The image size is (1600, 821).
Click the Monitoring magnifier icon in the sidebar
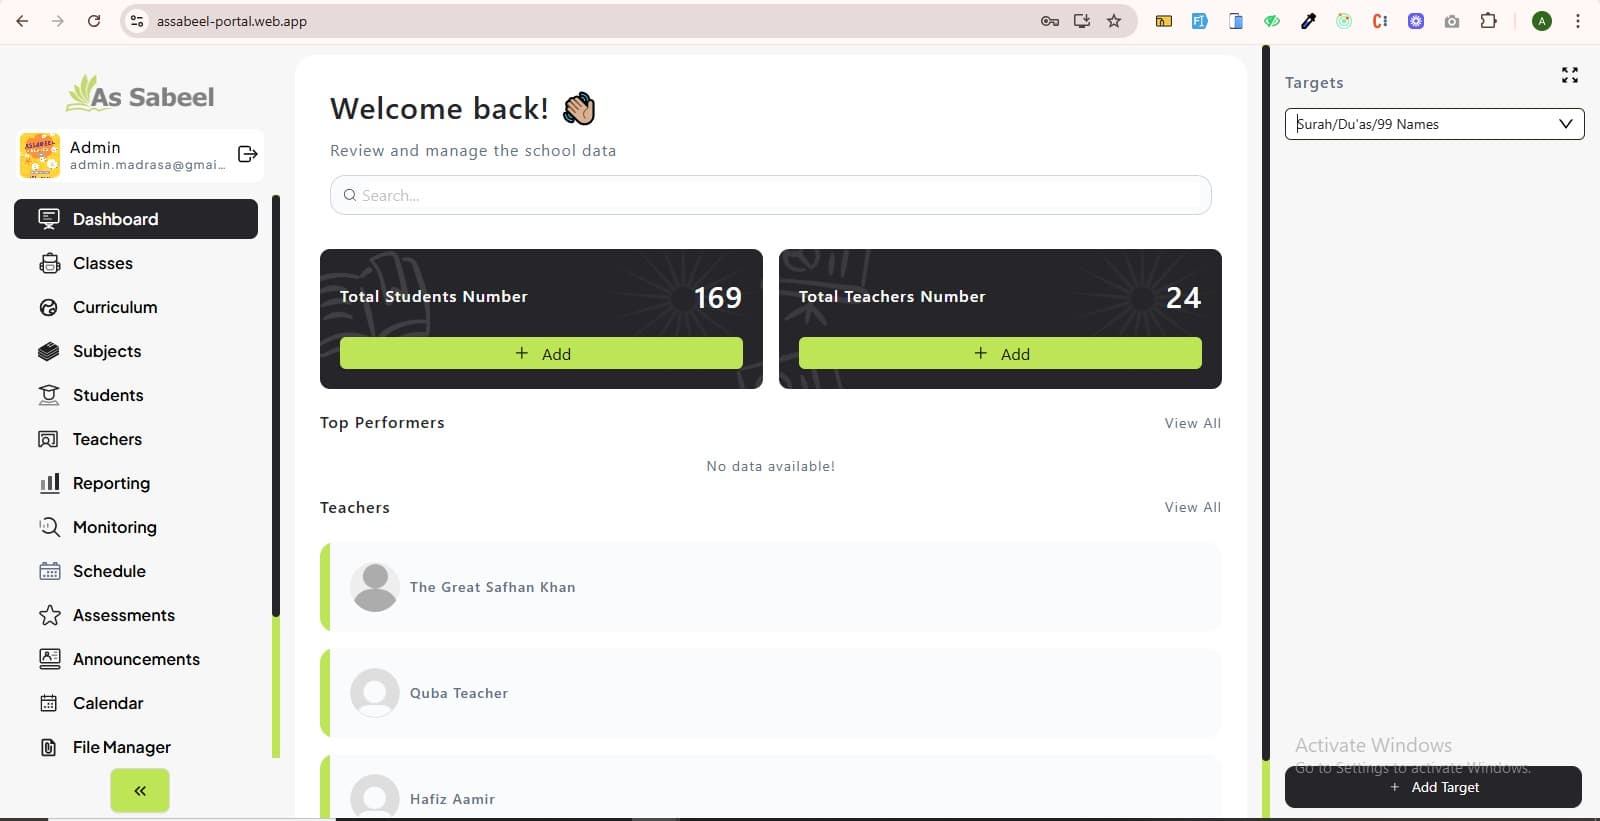tap(49, 527)
